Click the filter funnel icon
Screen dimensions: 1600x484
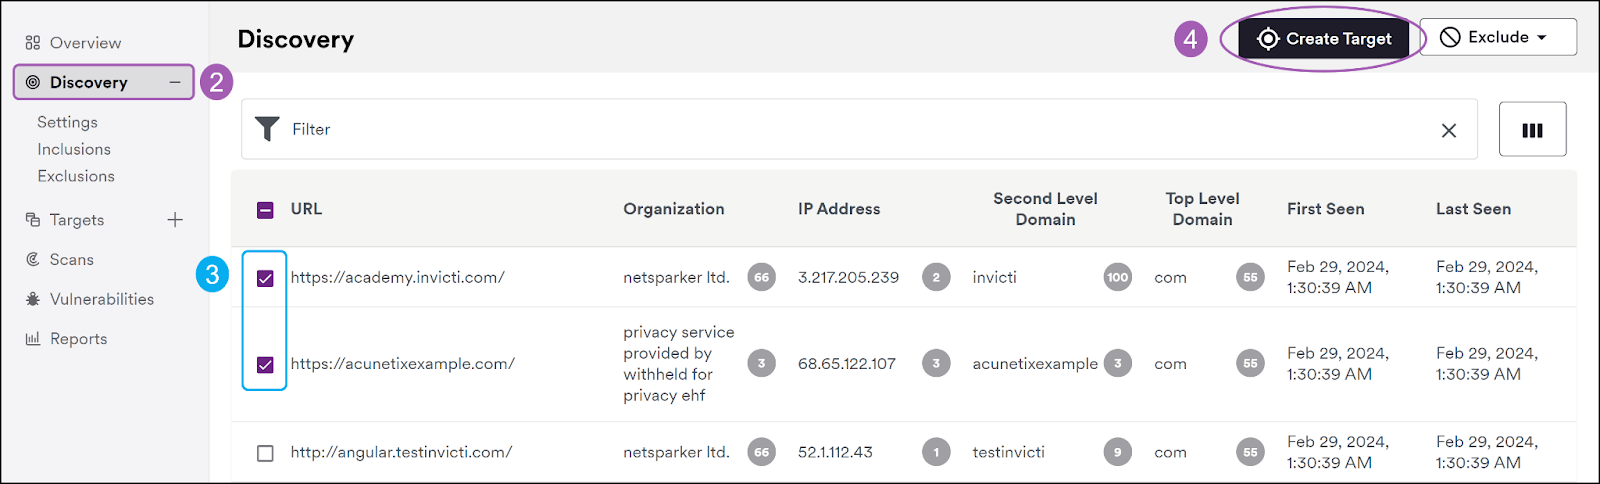pyautogui.click(x=267, y=129)
